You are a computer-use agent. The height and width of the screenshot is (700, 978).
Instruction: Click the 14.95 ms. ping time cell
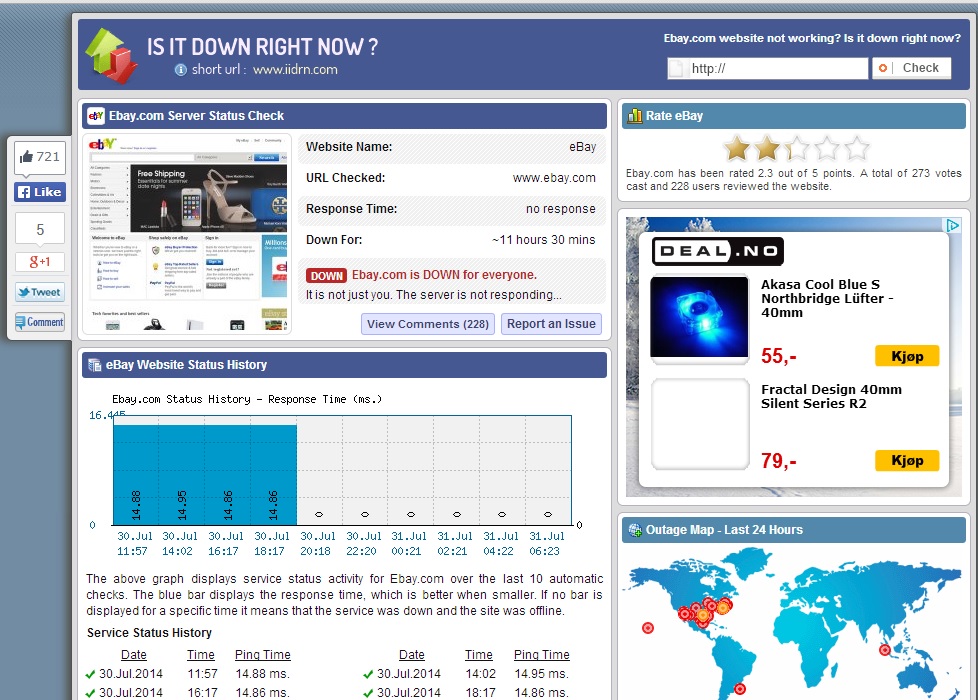tap(541, 674)
